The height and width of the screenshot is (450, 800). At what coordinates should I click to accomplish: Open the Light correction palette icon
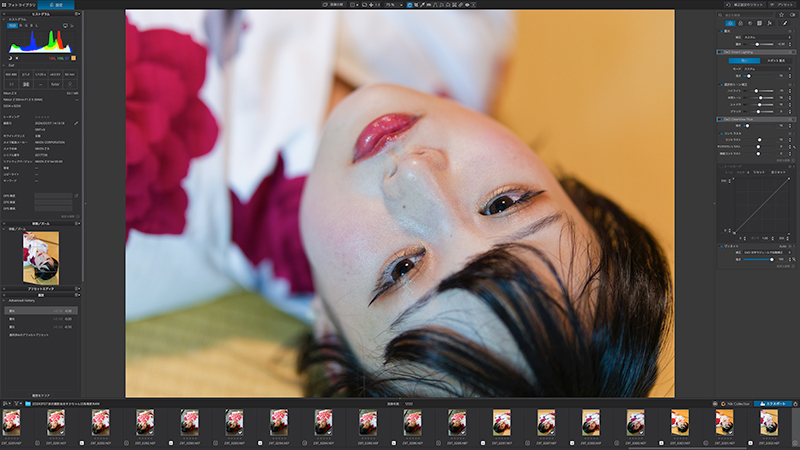(732, 22)
